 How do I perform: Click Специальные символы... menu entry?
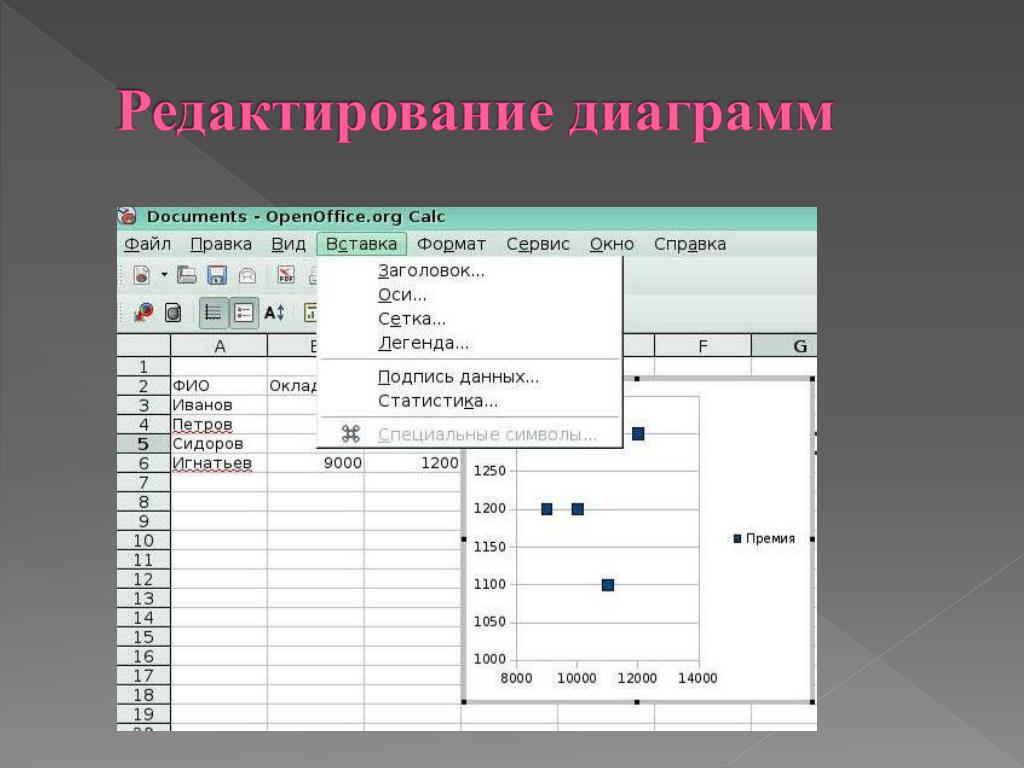pyautogui.click(x=470, y=434)
